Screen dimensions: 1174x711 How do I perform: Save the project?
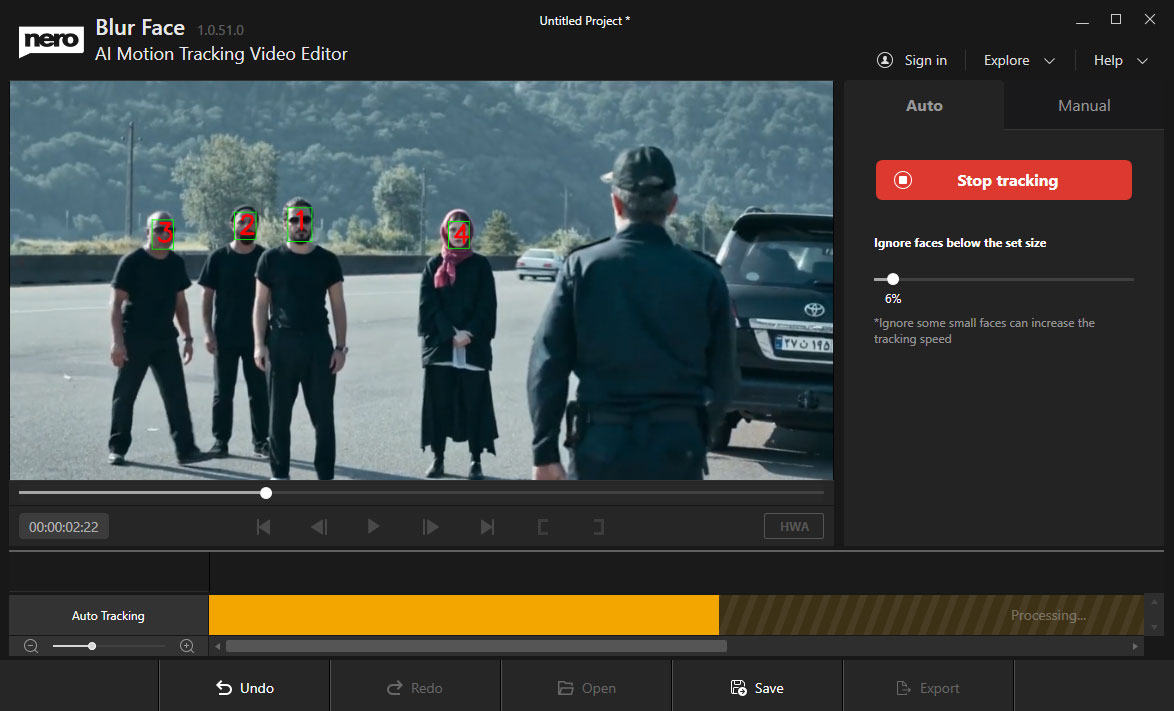(757, 688)
